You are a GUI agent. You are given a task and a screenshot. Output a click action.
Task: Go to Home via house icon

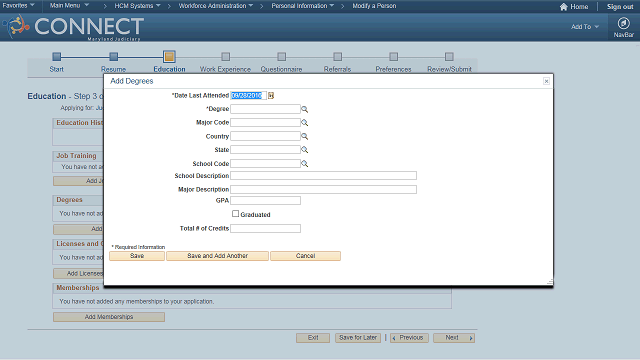564,7
